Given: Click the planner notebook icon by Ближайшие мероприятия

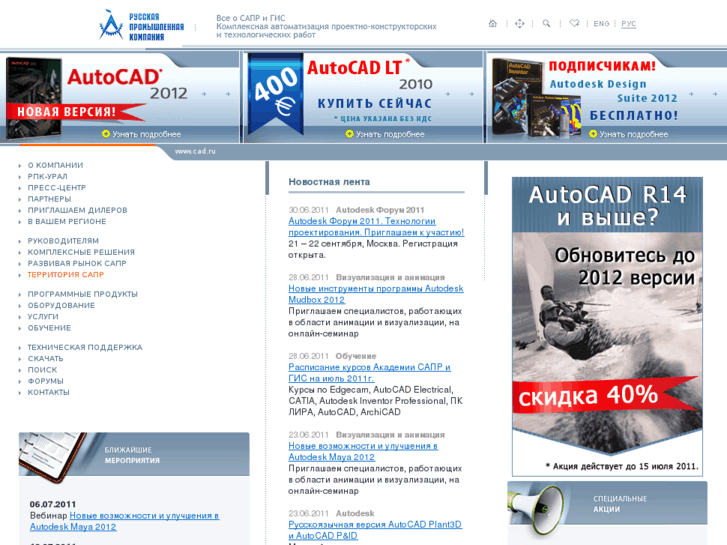Looking at the screenshot, I should (52, 456).
